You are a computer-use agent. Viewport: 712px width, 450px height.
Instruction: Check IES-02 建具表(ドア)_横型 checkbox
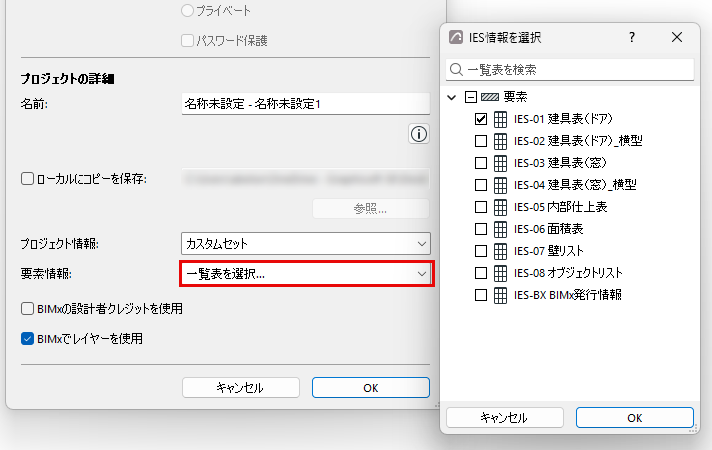tap(480, 141)
